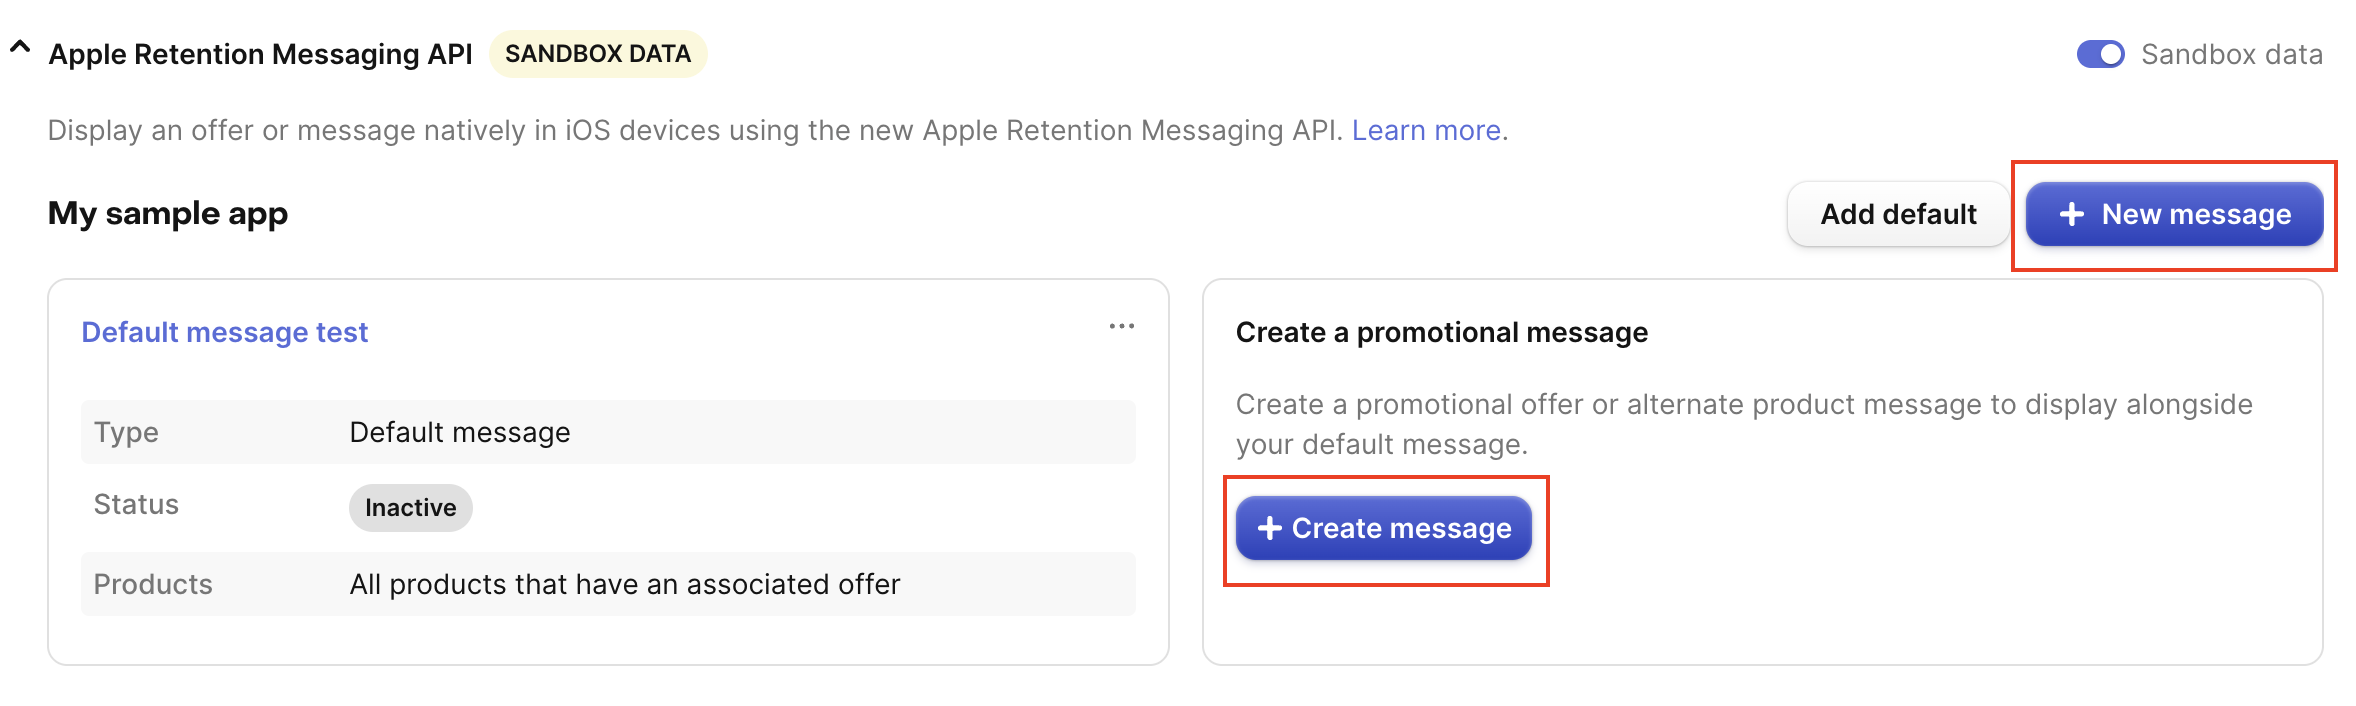Click the SANDBOX DATA badge
2356x706 pixels.
pyautogui.click(x=597, y=54)
